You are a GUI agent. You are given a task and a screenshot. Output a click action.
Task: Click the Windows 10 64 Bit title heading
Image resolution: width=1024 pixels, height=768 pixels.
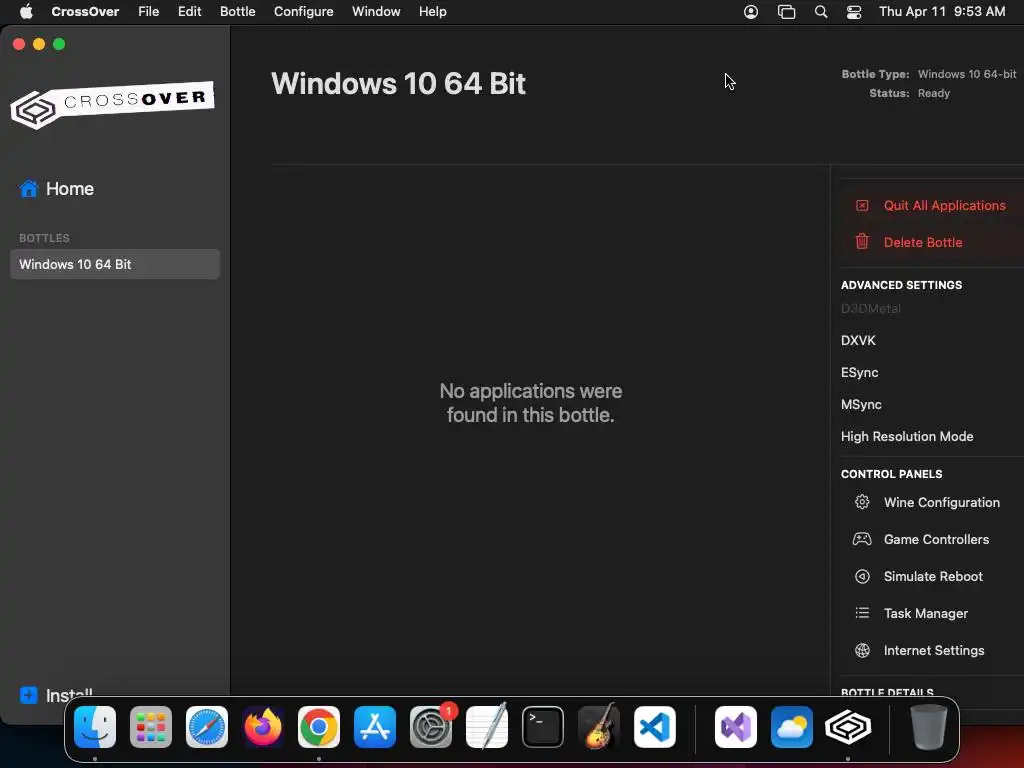[x=398, y=84]
